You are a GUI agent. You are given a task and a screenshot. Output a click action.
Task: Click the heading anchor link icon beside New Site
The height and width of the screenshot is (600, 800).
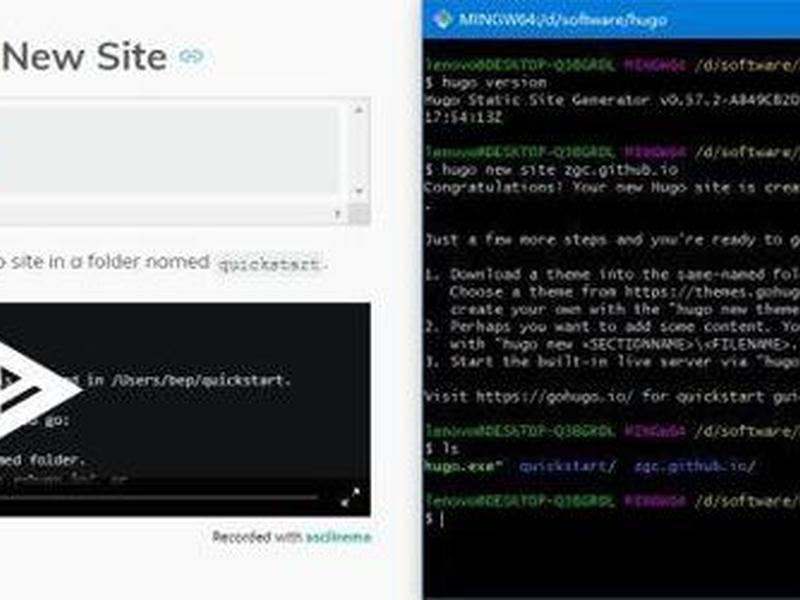[191, 56]
